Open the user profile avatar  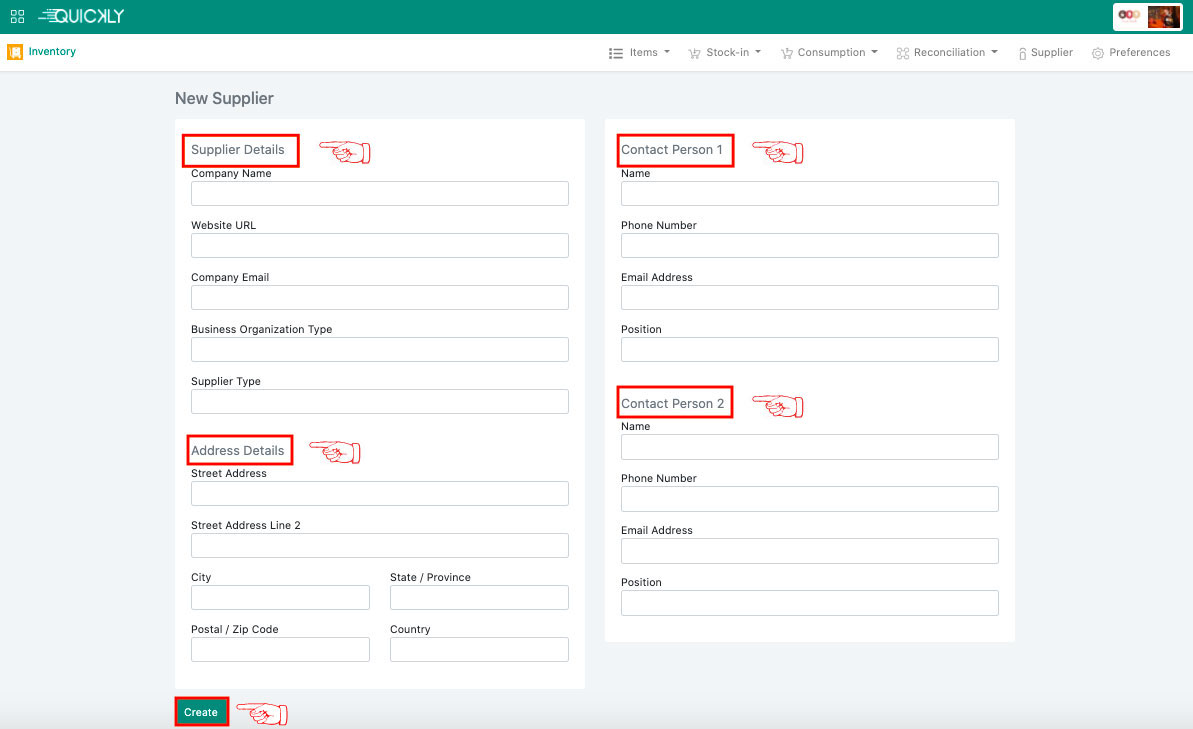click(x=1163, y=16)
